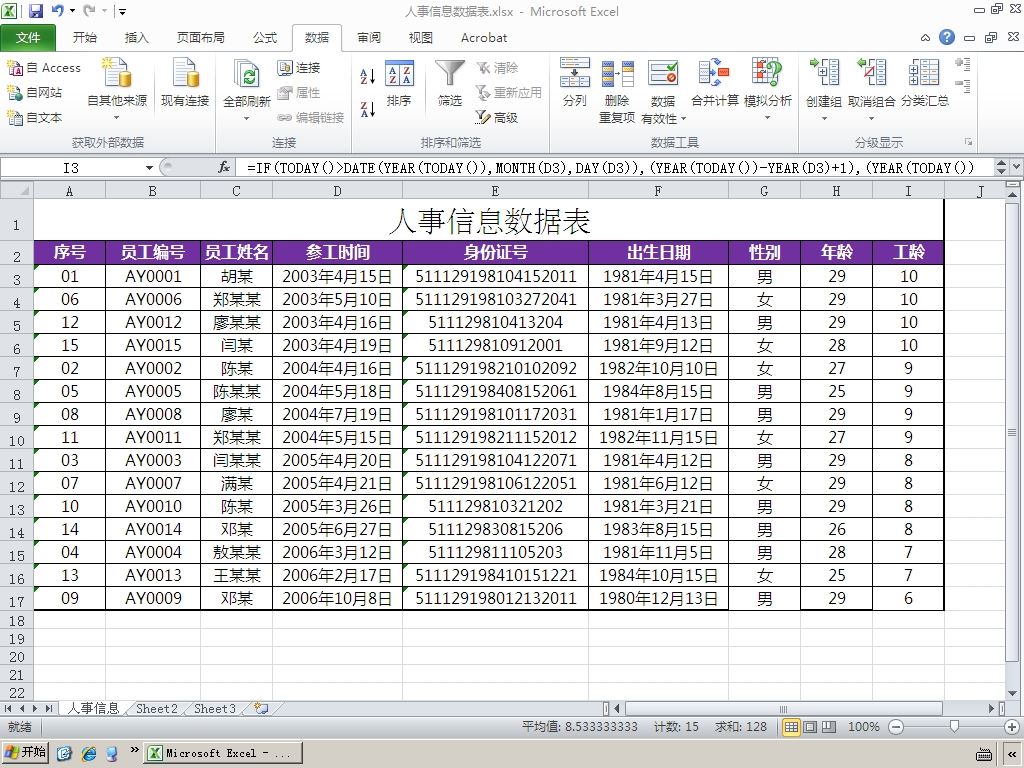The width and height of the screenshot is (1024, 768).
Task: Select column E header
Action: point(495,191)
